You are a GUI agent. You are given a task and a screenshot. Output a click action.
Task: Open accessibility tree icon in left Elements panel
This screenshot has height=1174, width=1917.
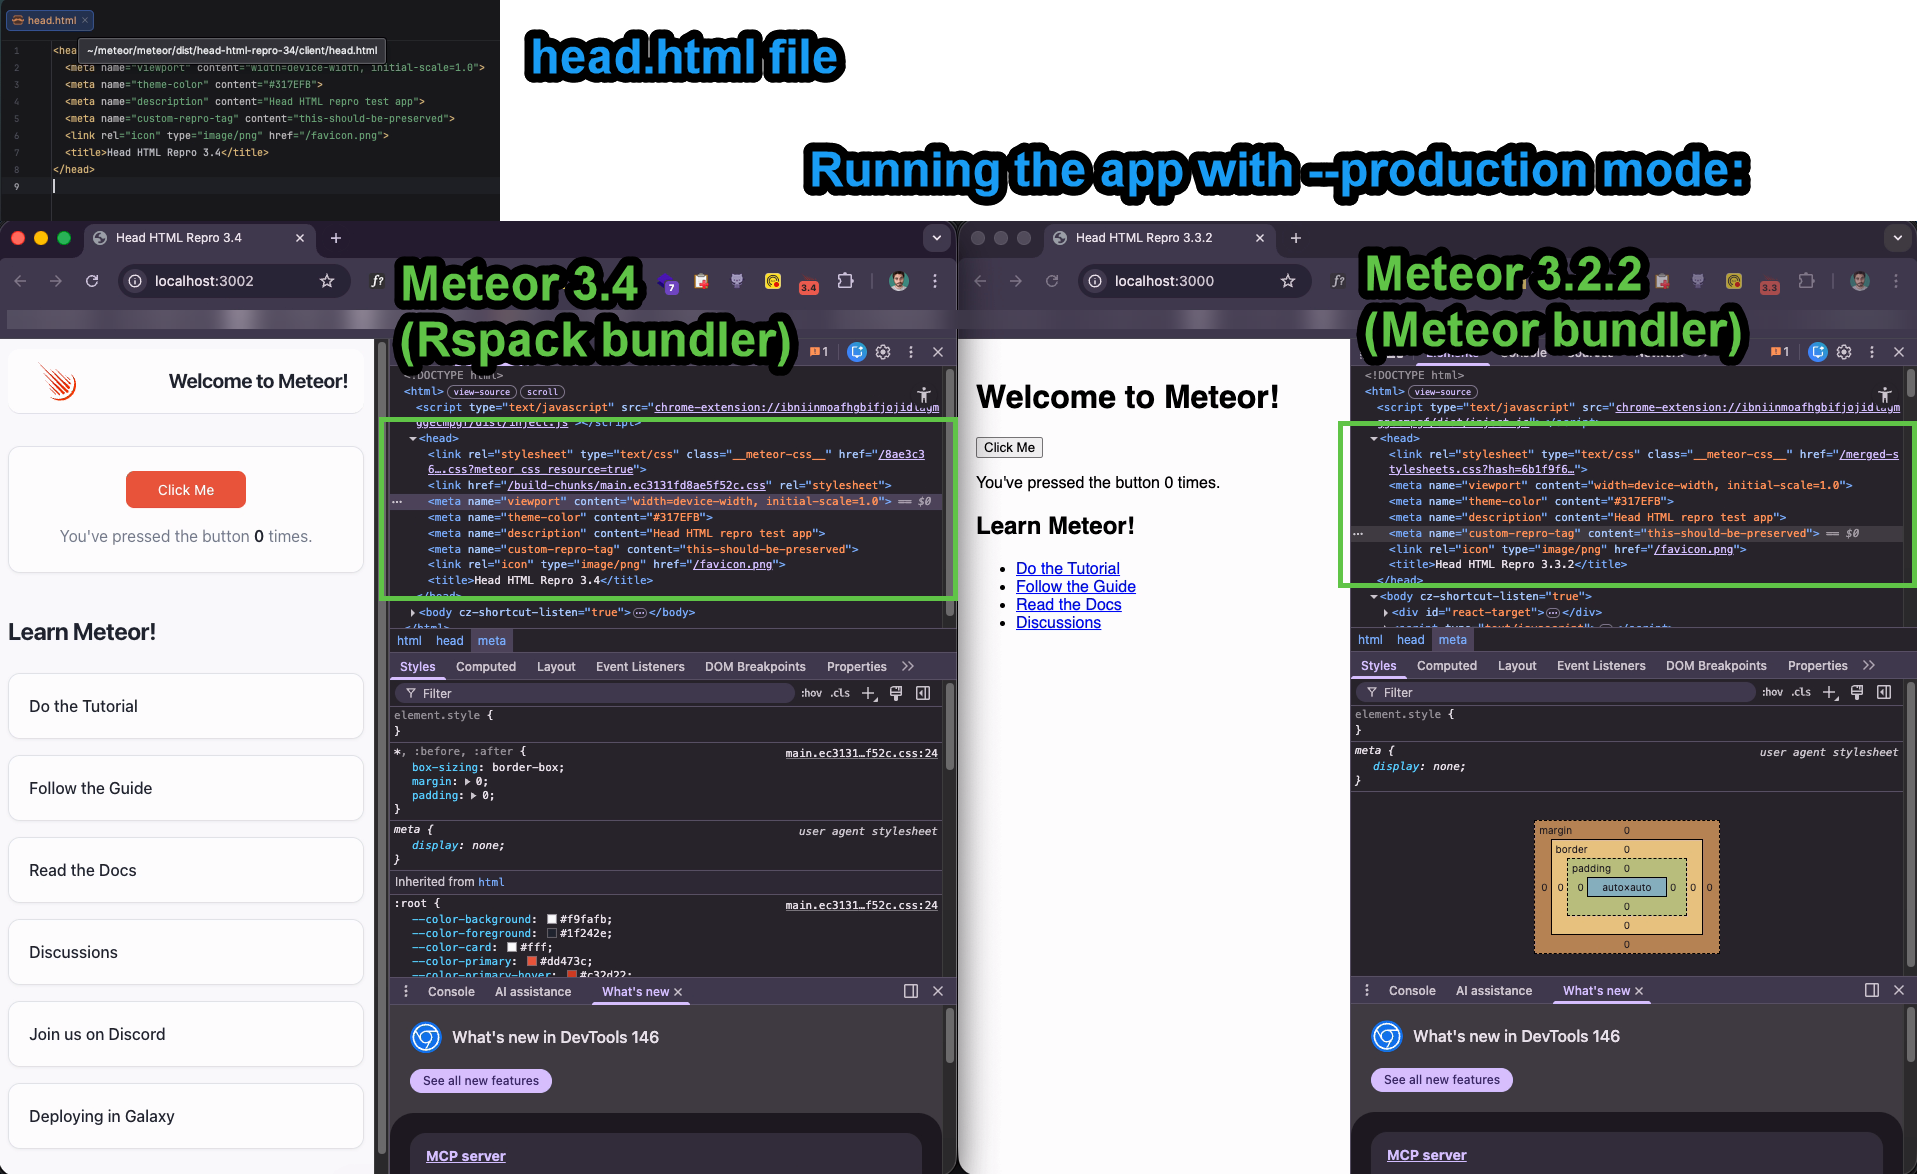(924, 394)
